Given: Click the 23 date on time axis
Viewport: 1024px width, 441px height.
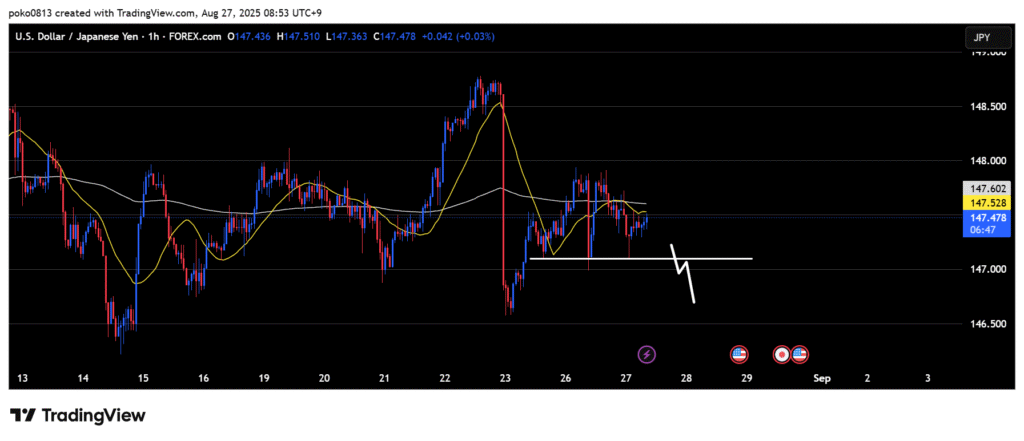Looking at the screenshot, I should [x=505, y=379].
